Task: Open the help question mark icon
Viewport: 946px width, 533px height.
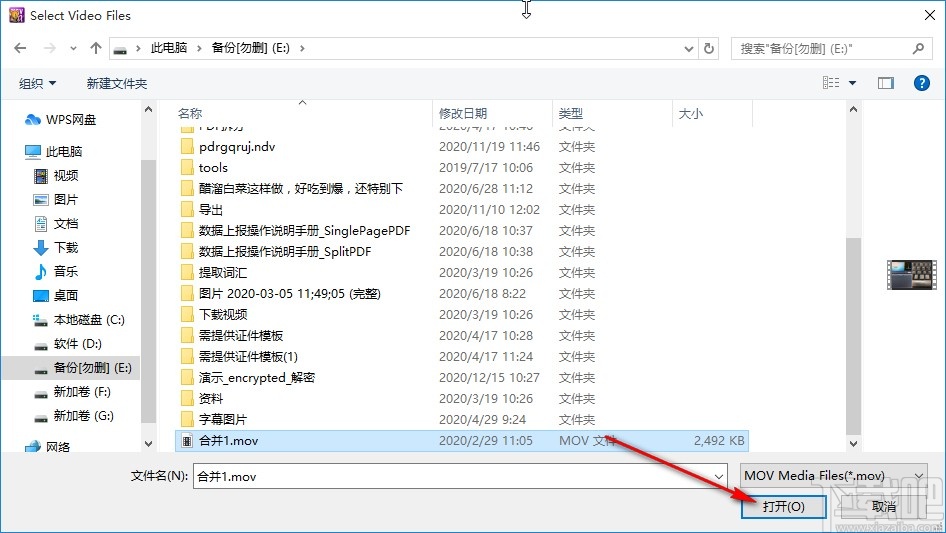Action: [921, 83]
